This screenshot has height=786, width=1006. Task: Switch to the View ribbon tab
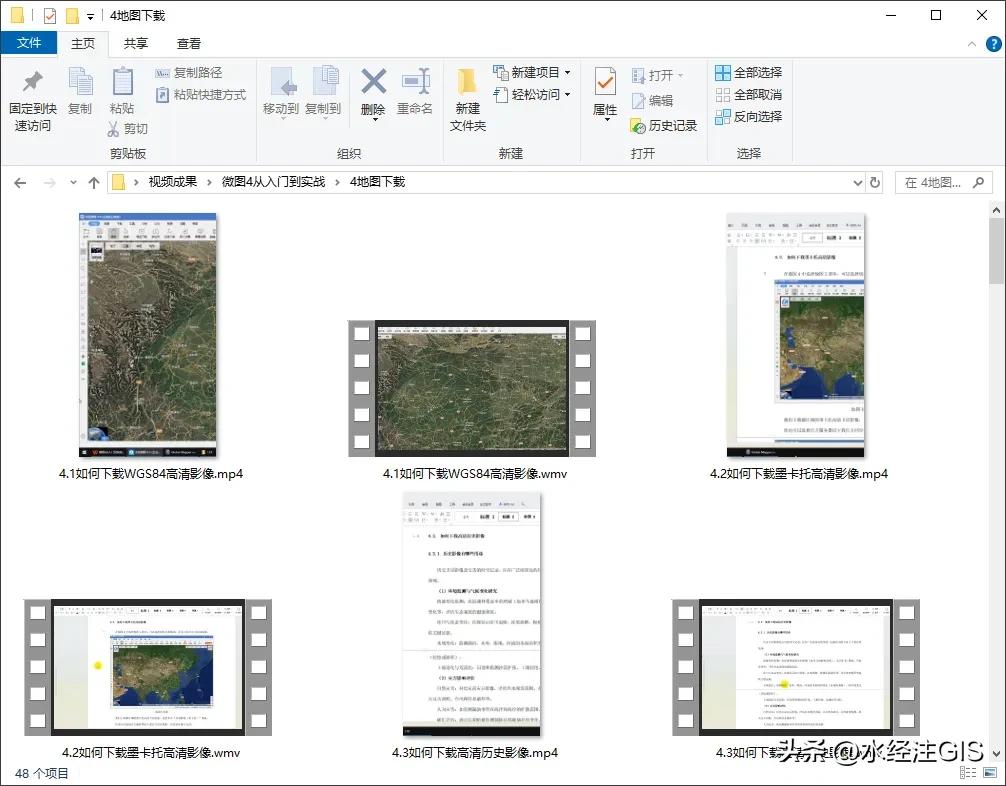click(189, 43)
